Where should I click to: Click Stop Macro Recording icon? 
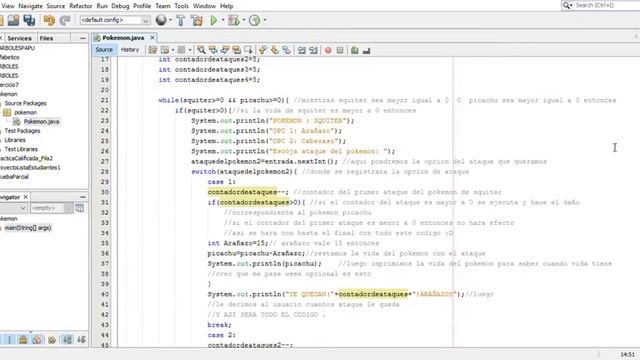(340, 50)
